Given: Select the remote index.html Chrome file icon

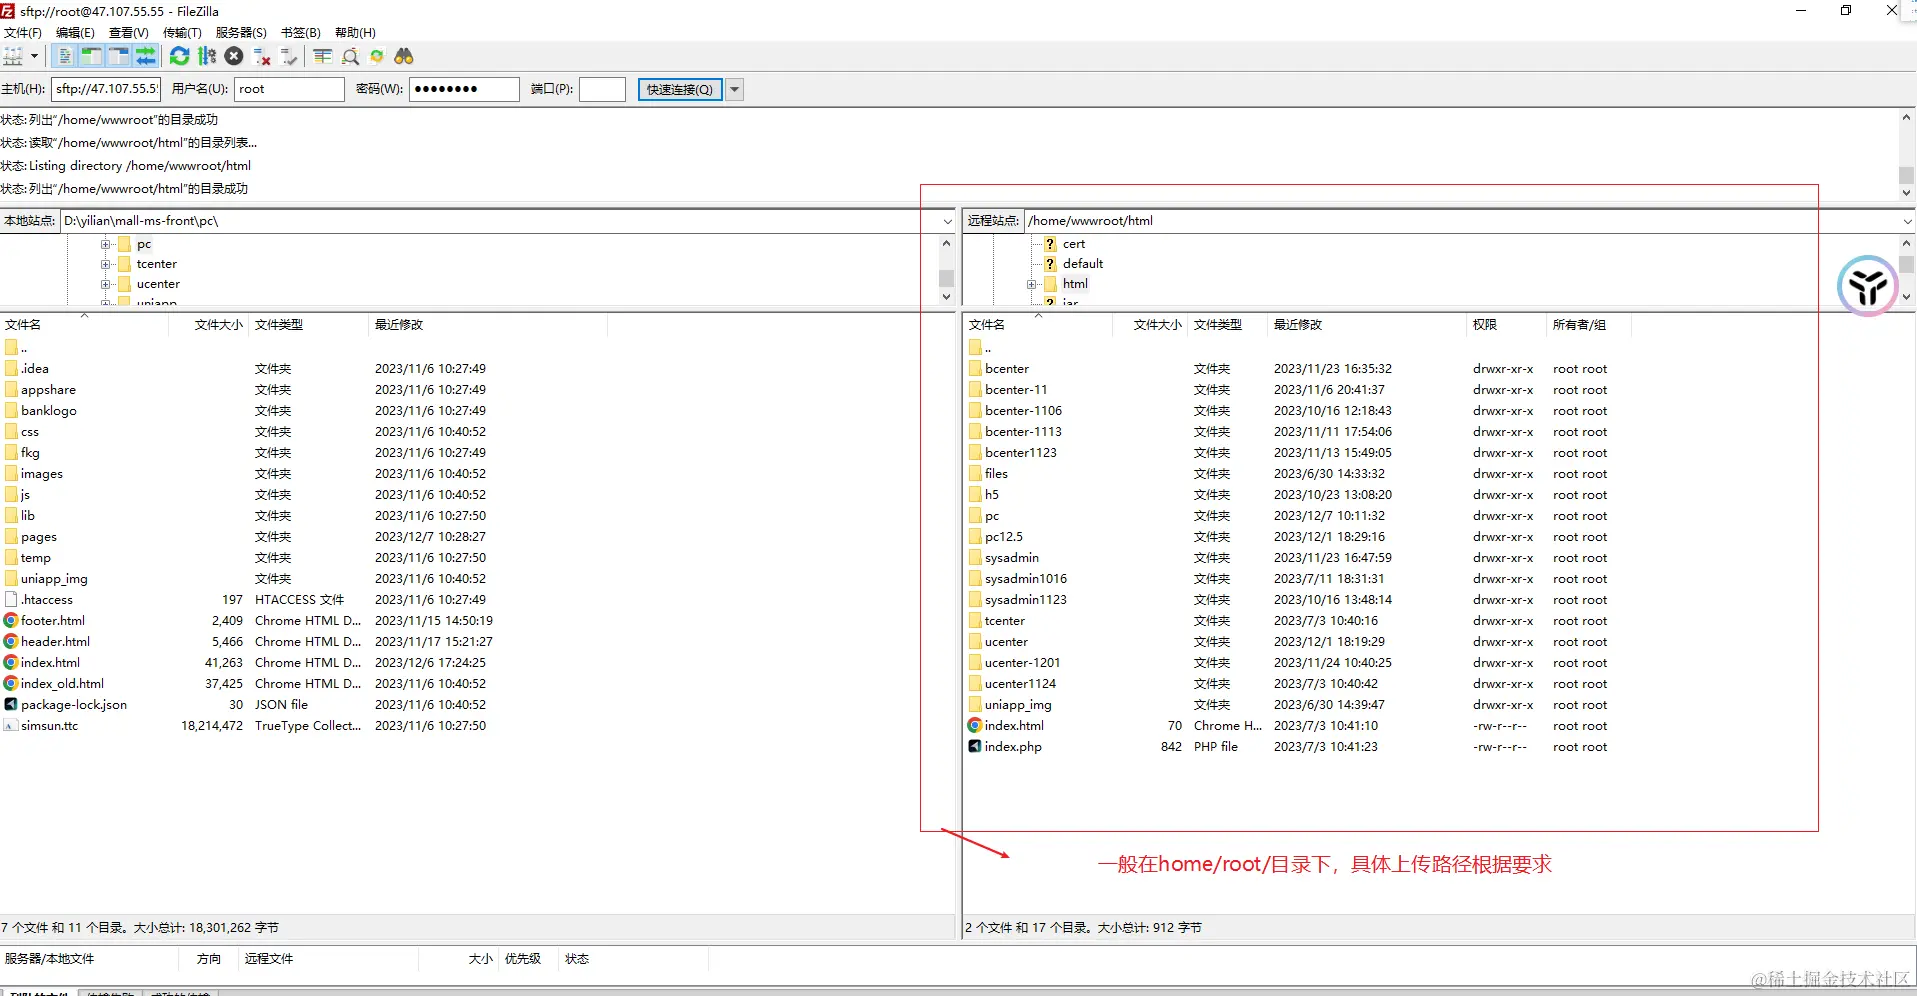Looking at the screenshot, I should tap(975, 726).
